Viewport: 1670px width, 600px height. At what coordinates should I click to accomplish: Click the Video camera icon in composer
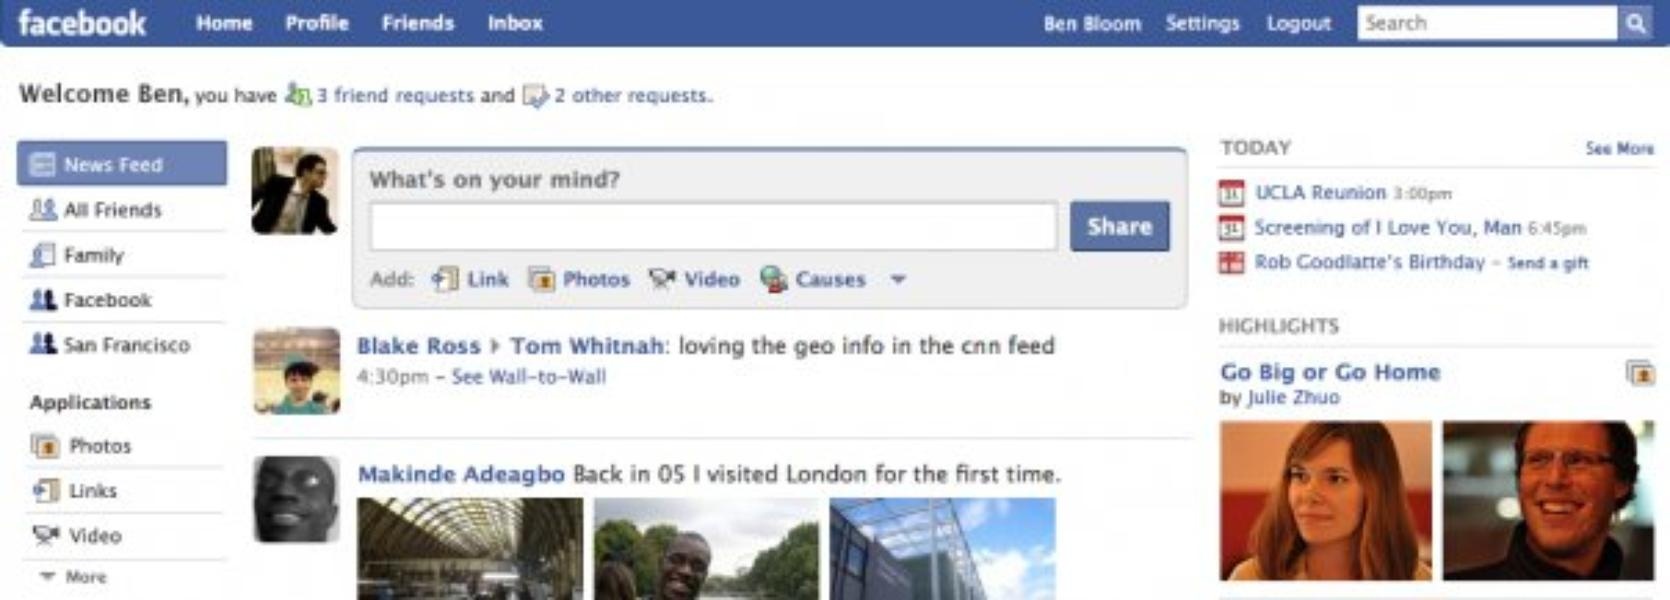click(662, 280)
